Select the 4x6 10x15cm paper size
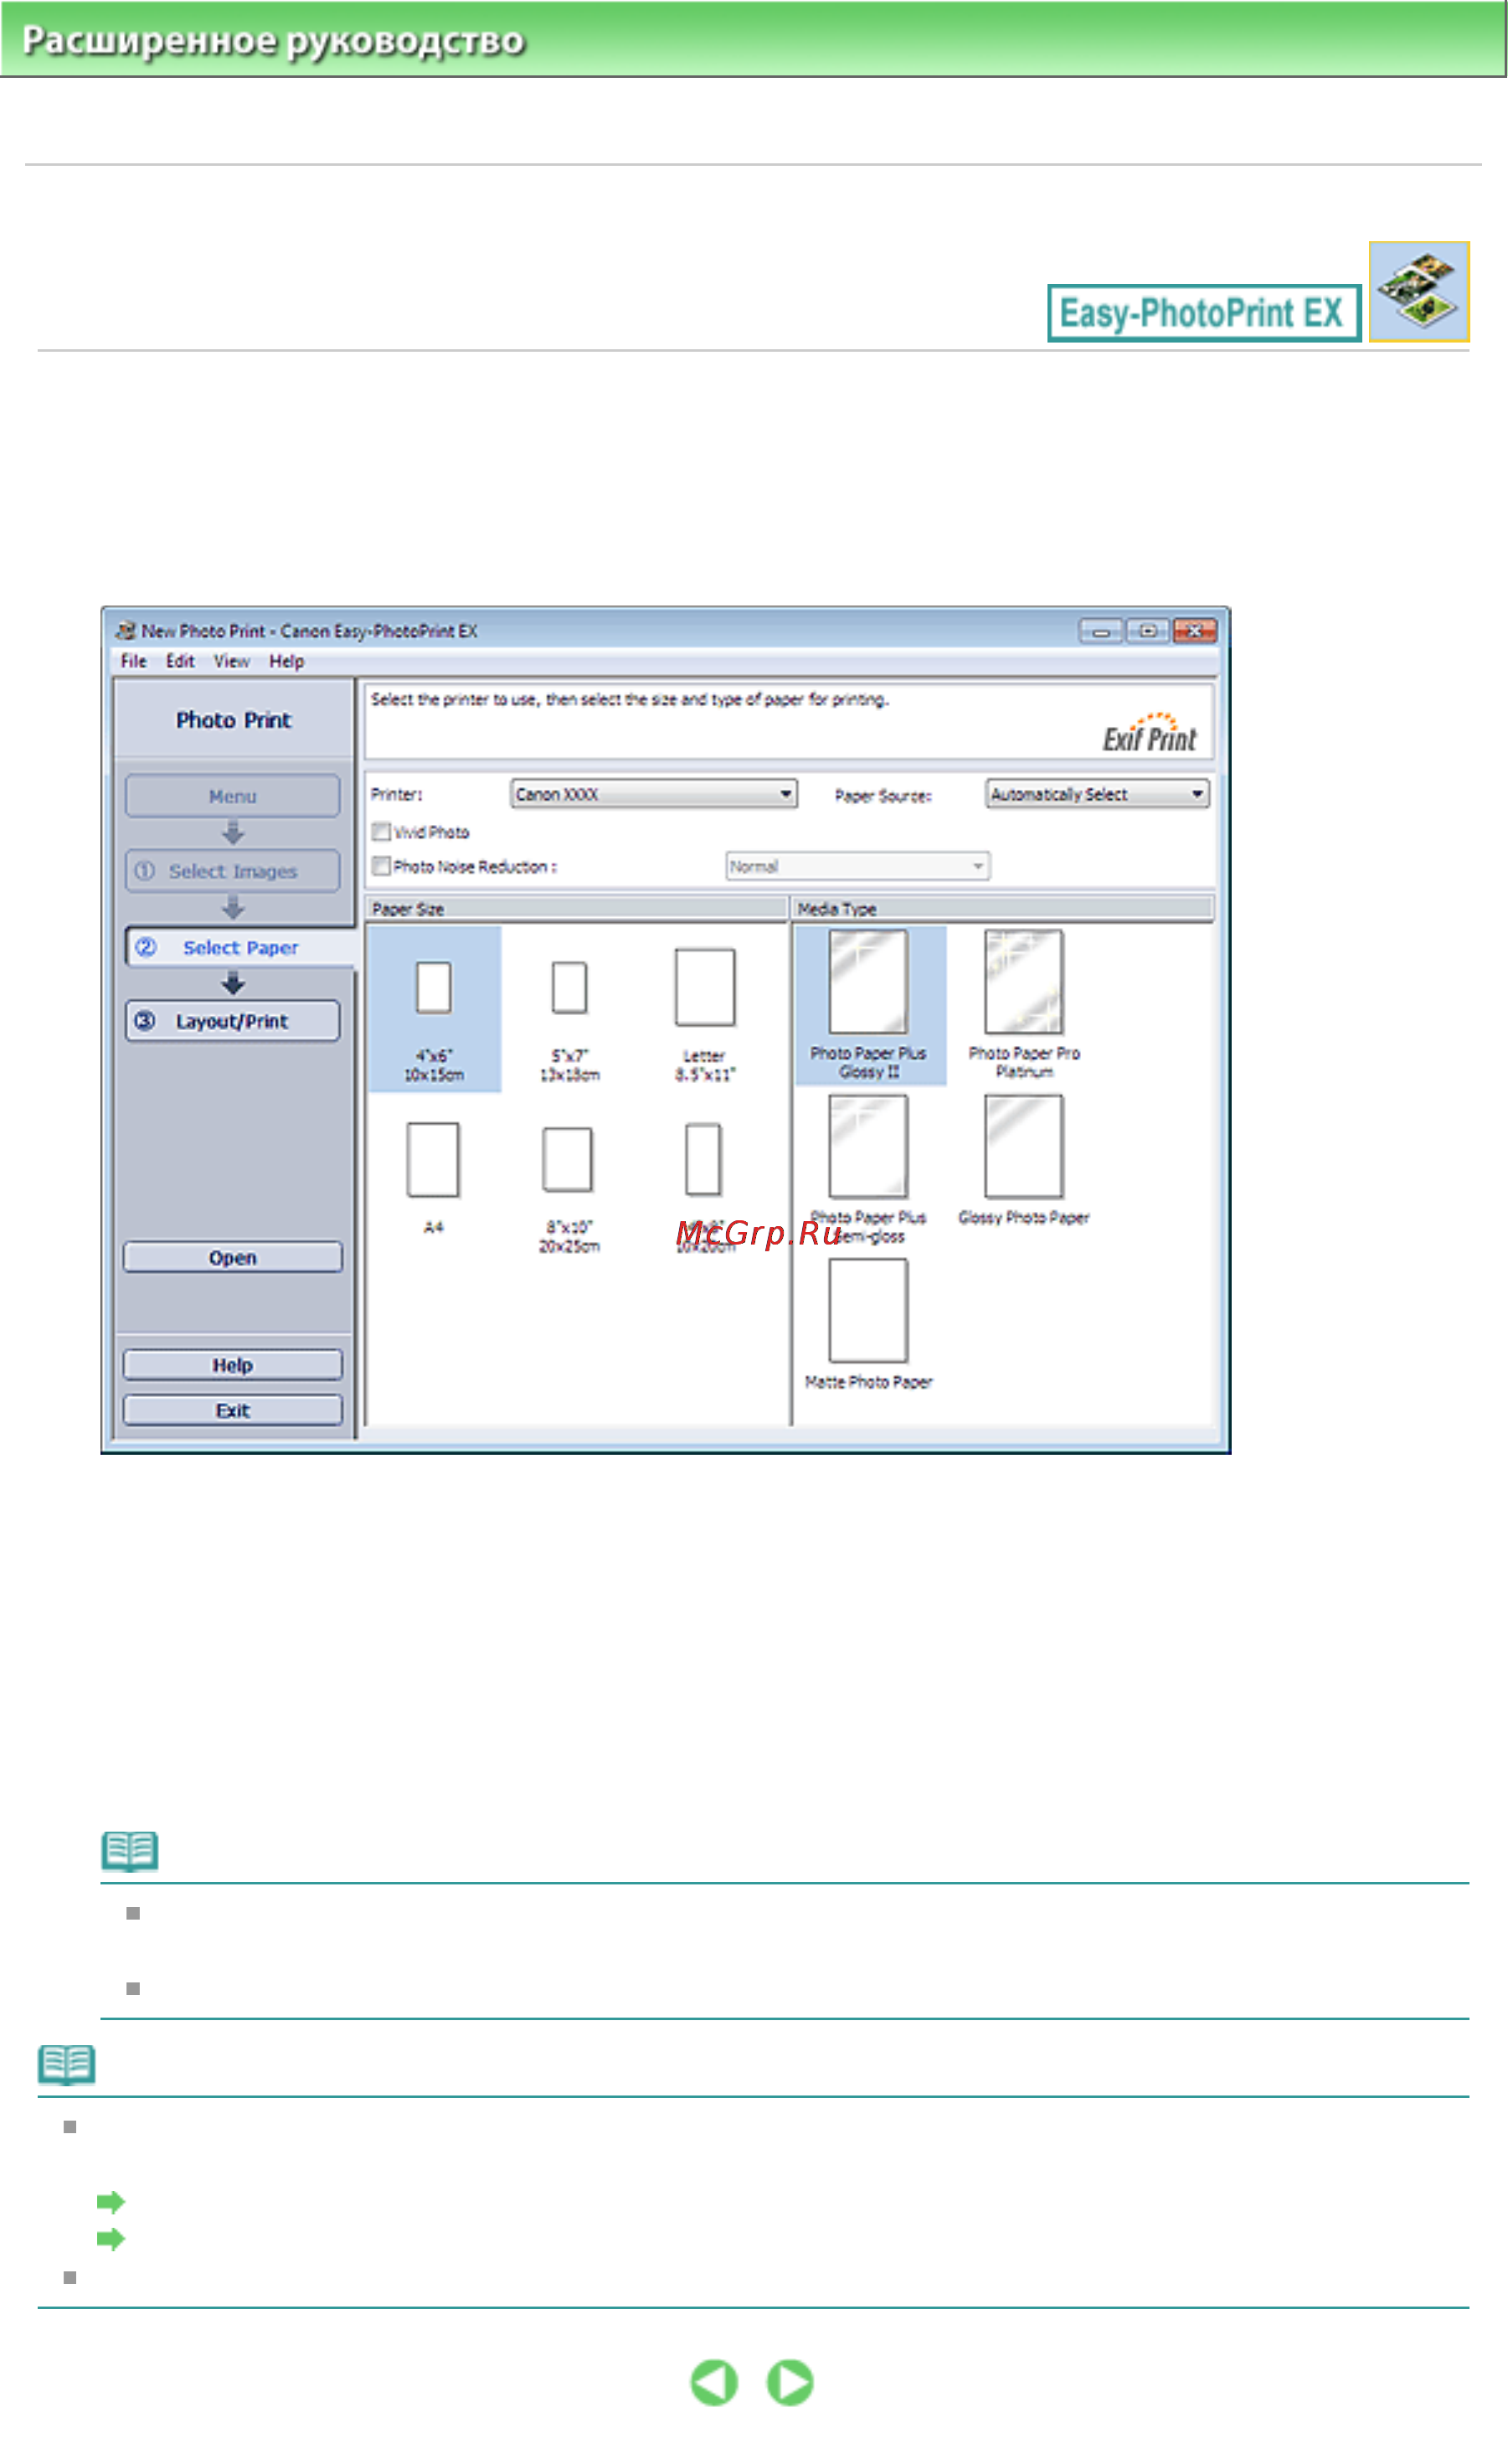 tap(434, 1008)
